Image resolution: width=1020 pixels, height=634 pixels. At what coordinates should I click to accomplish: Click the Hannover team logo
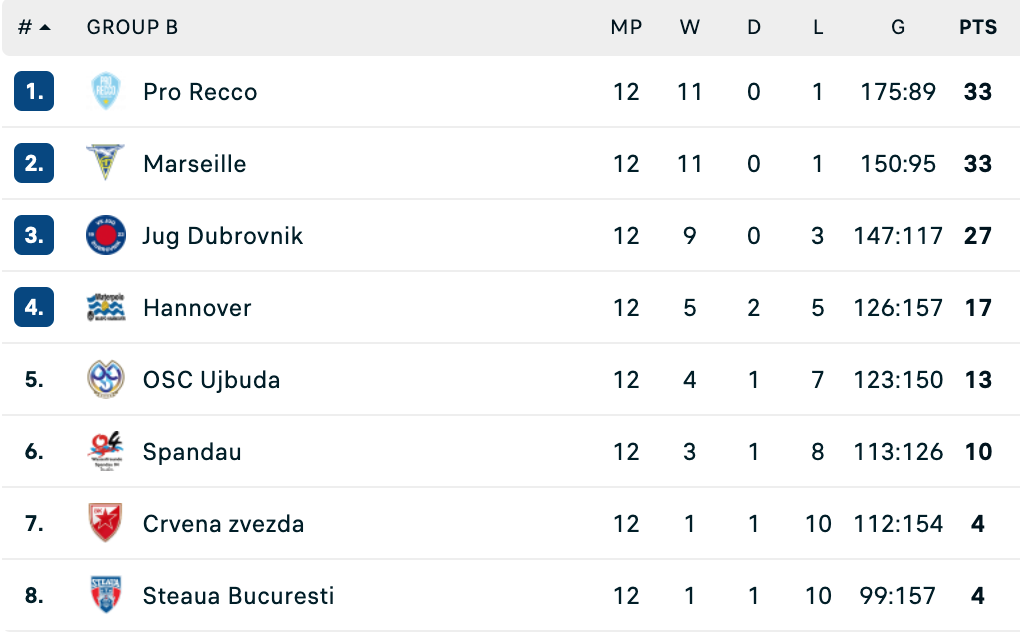click(105, 308)
